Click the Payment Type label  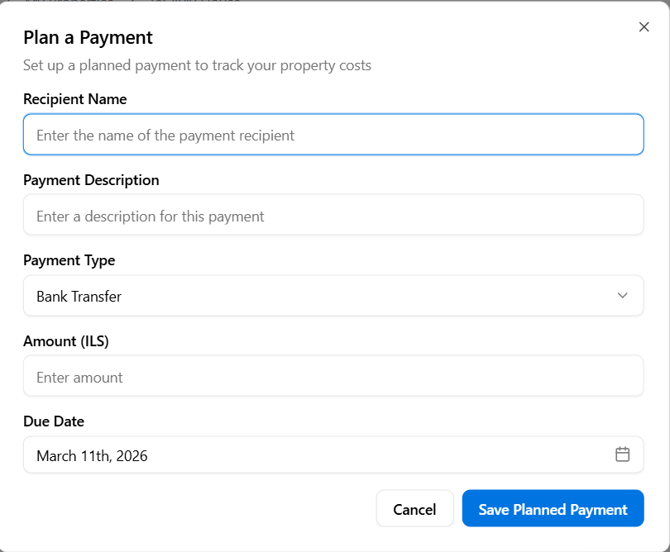point(69,260)
